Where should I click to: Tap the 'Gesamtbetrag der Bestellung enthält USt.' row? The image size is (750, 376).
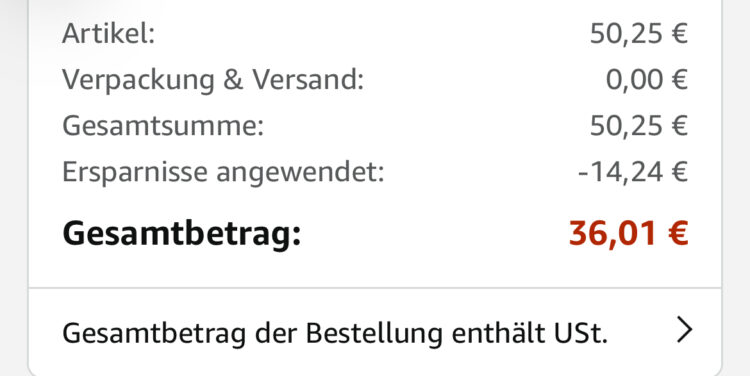[x=375, y=332]
